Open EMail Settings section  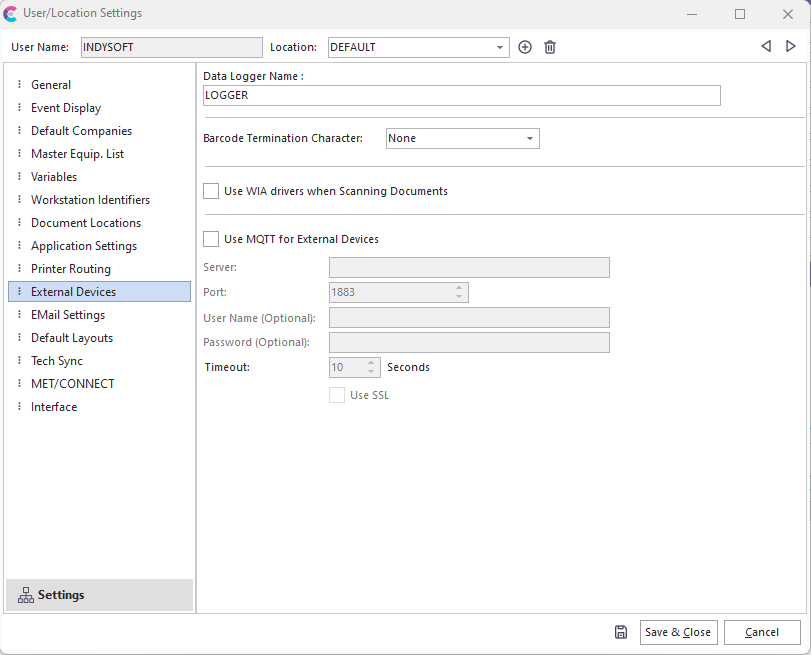[x=67, y=315]
